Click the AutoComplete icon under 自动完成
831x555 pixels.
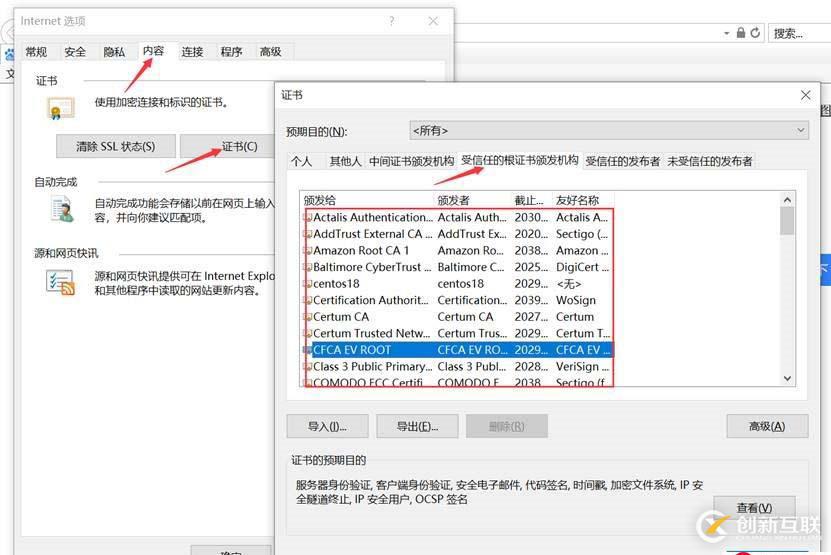pos(62,209)
